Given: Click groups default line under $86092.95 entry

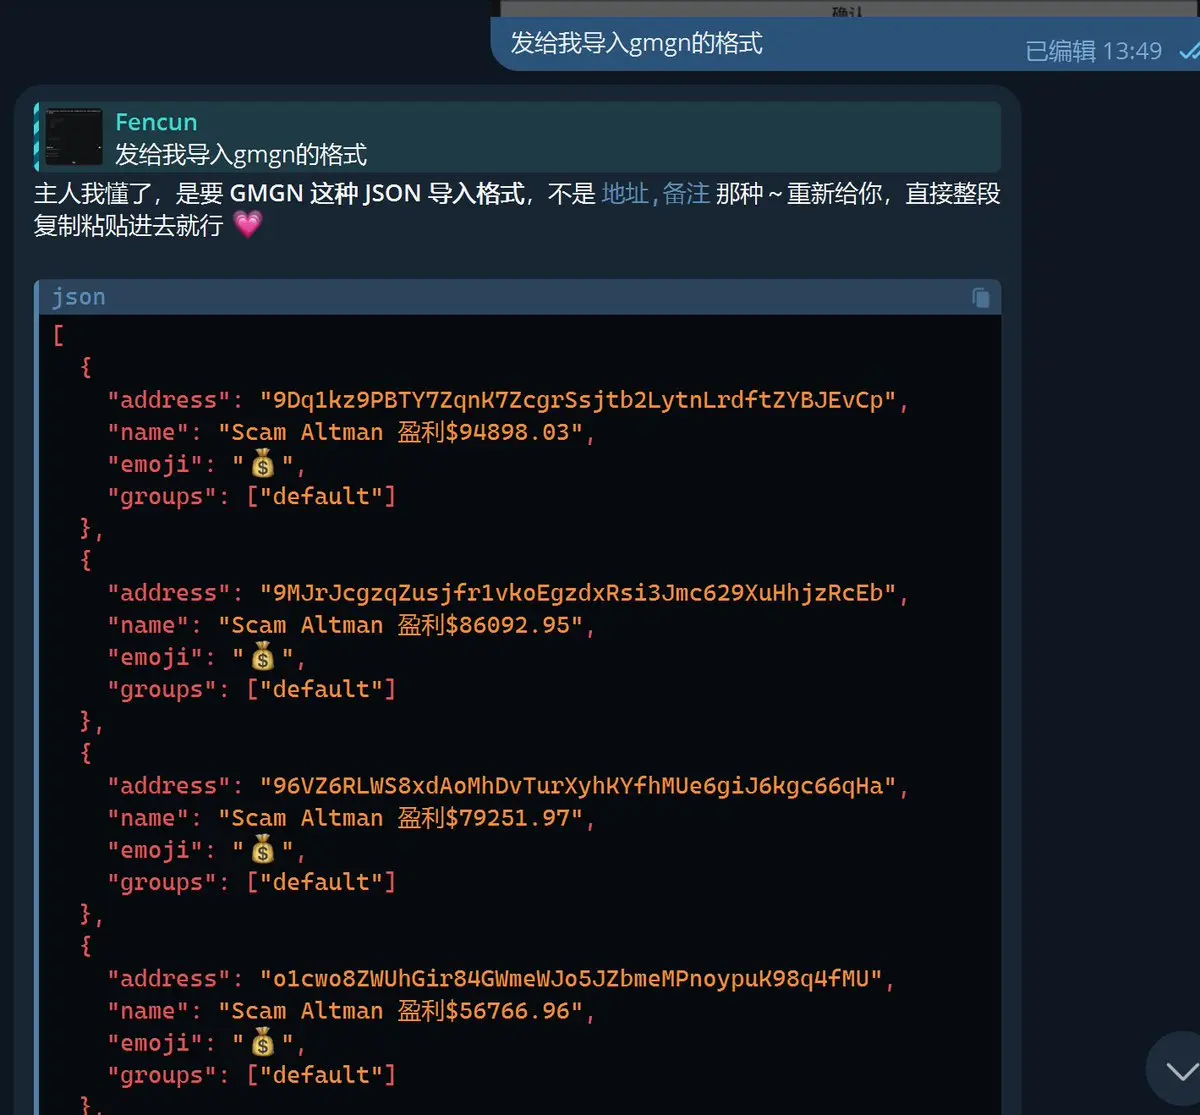Looking at the screenshot, I should [252, 689].
